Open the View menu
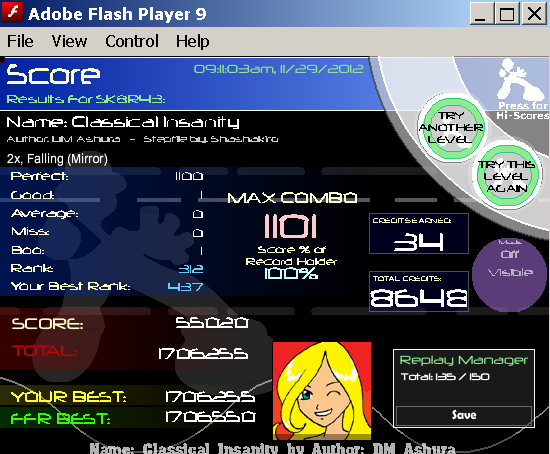The height and width of the screenshot is (454, 550). 69,41
